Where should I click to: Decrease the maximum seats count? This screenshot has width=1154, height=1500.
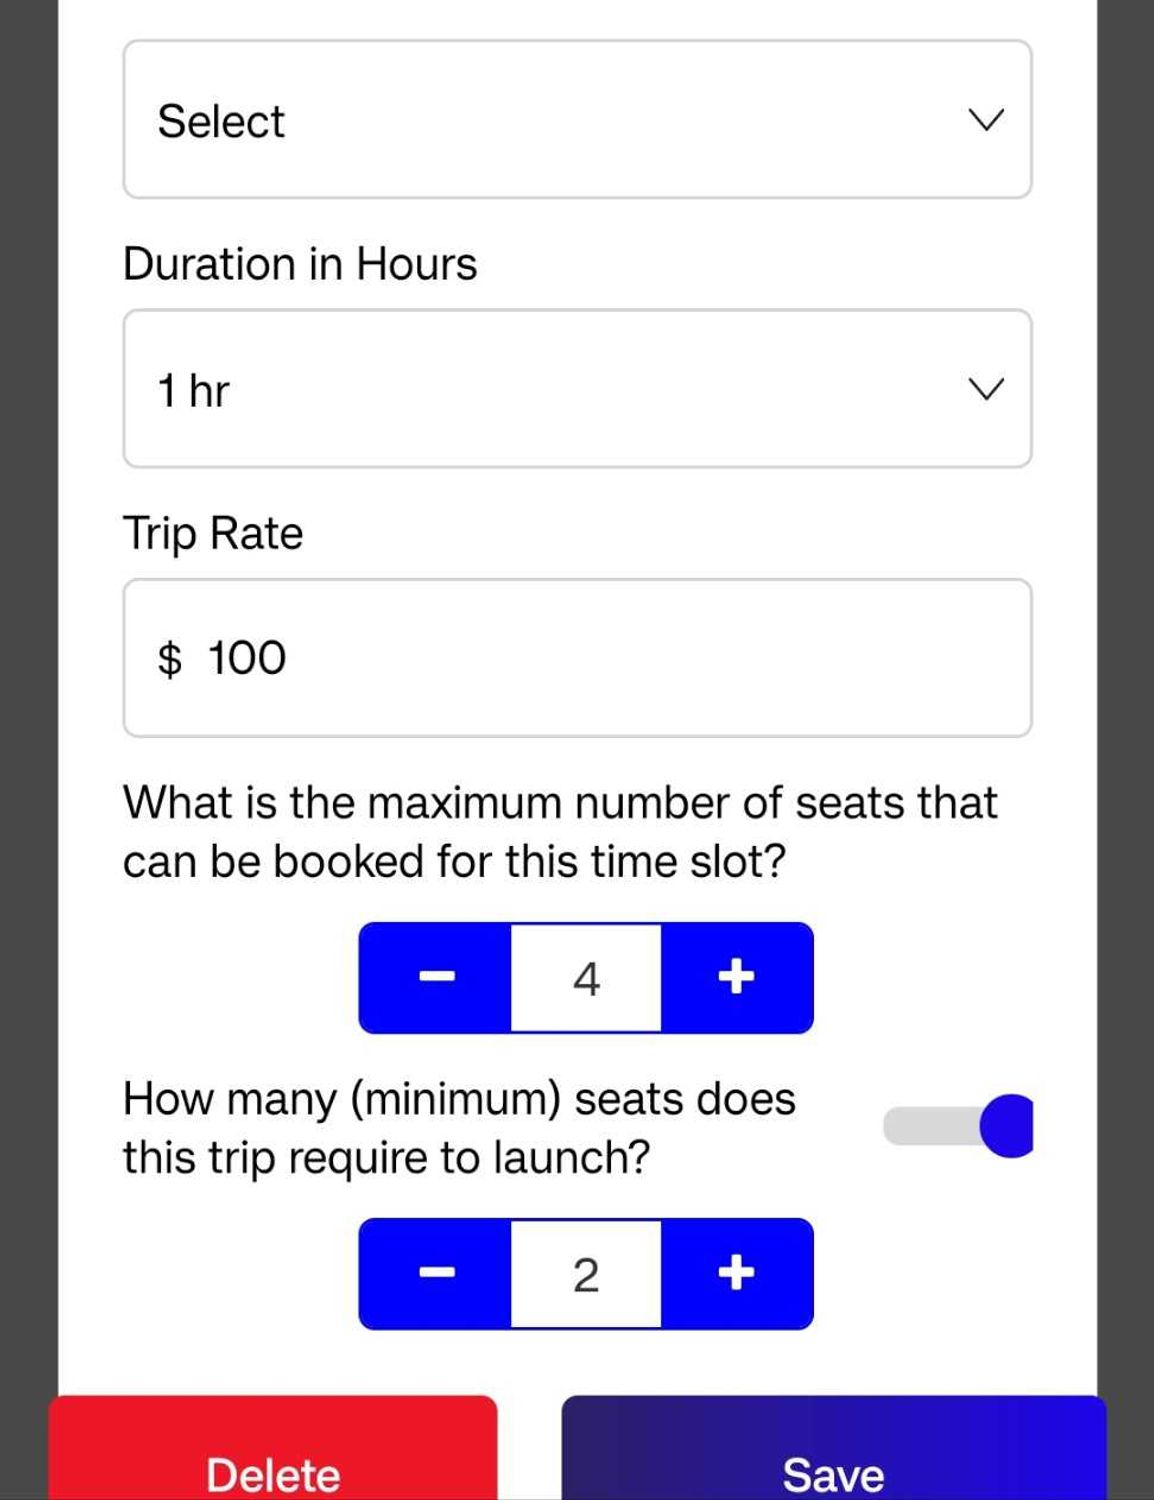pos(436,977)
